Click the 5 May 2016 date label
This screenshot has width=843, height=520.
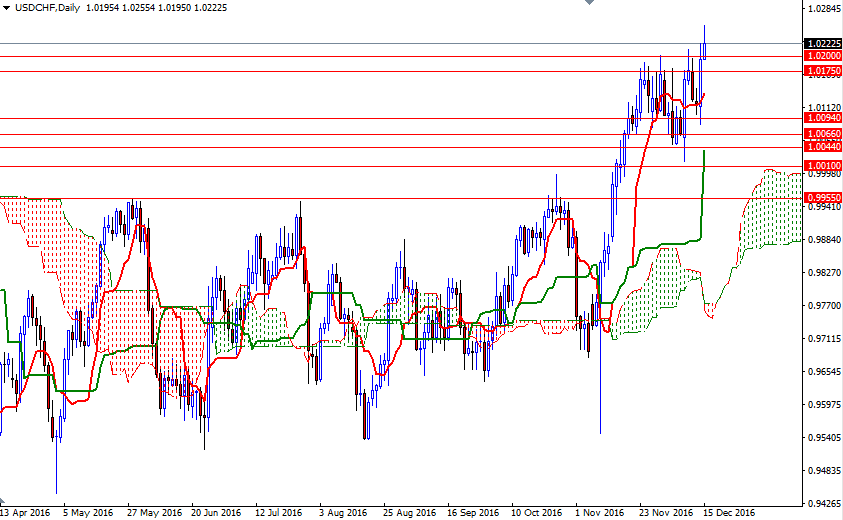coord(88,512)
